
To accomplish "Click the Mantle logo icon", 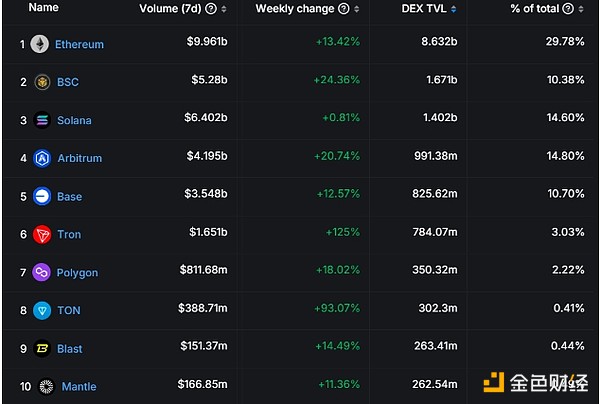I will [x=46, y=386].
